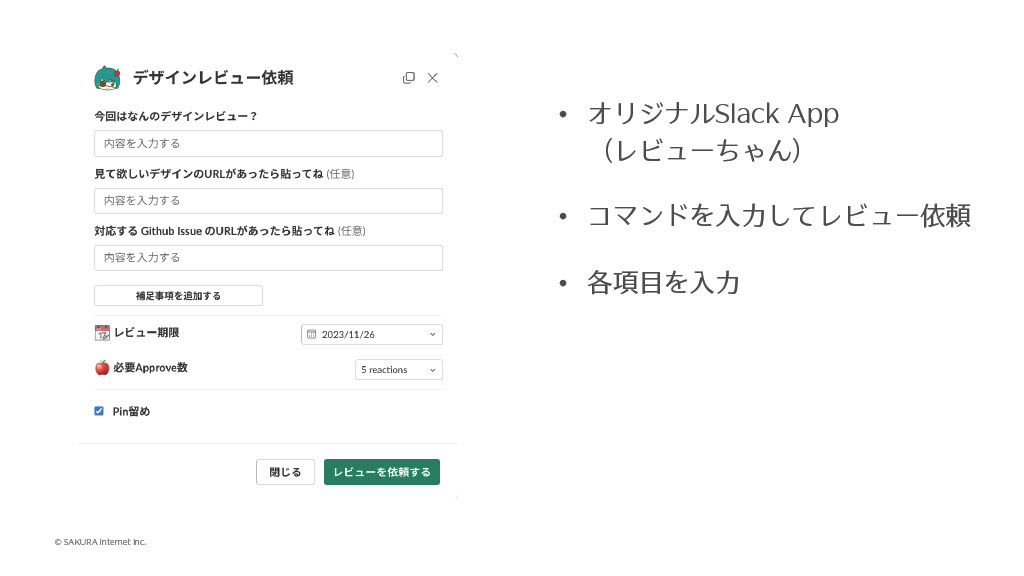The height and width of the screenshot is (576, 1024).
Task: Open the dialog in a new window icon
Action: click(408, 78)
